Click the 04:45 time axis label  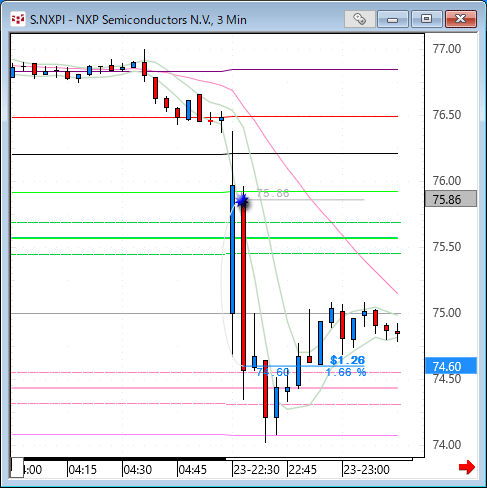(193, 470)
